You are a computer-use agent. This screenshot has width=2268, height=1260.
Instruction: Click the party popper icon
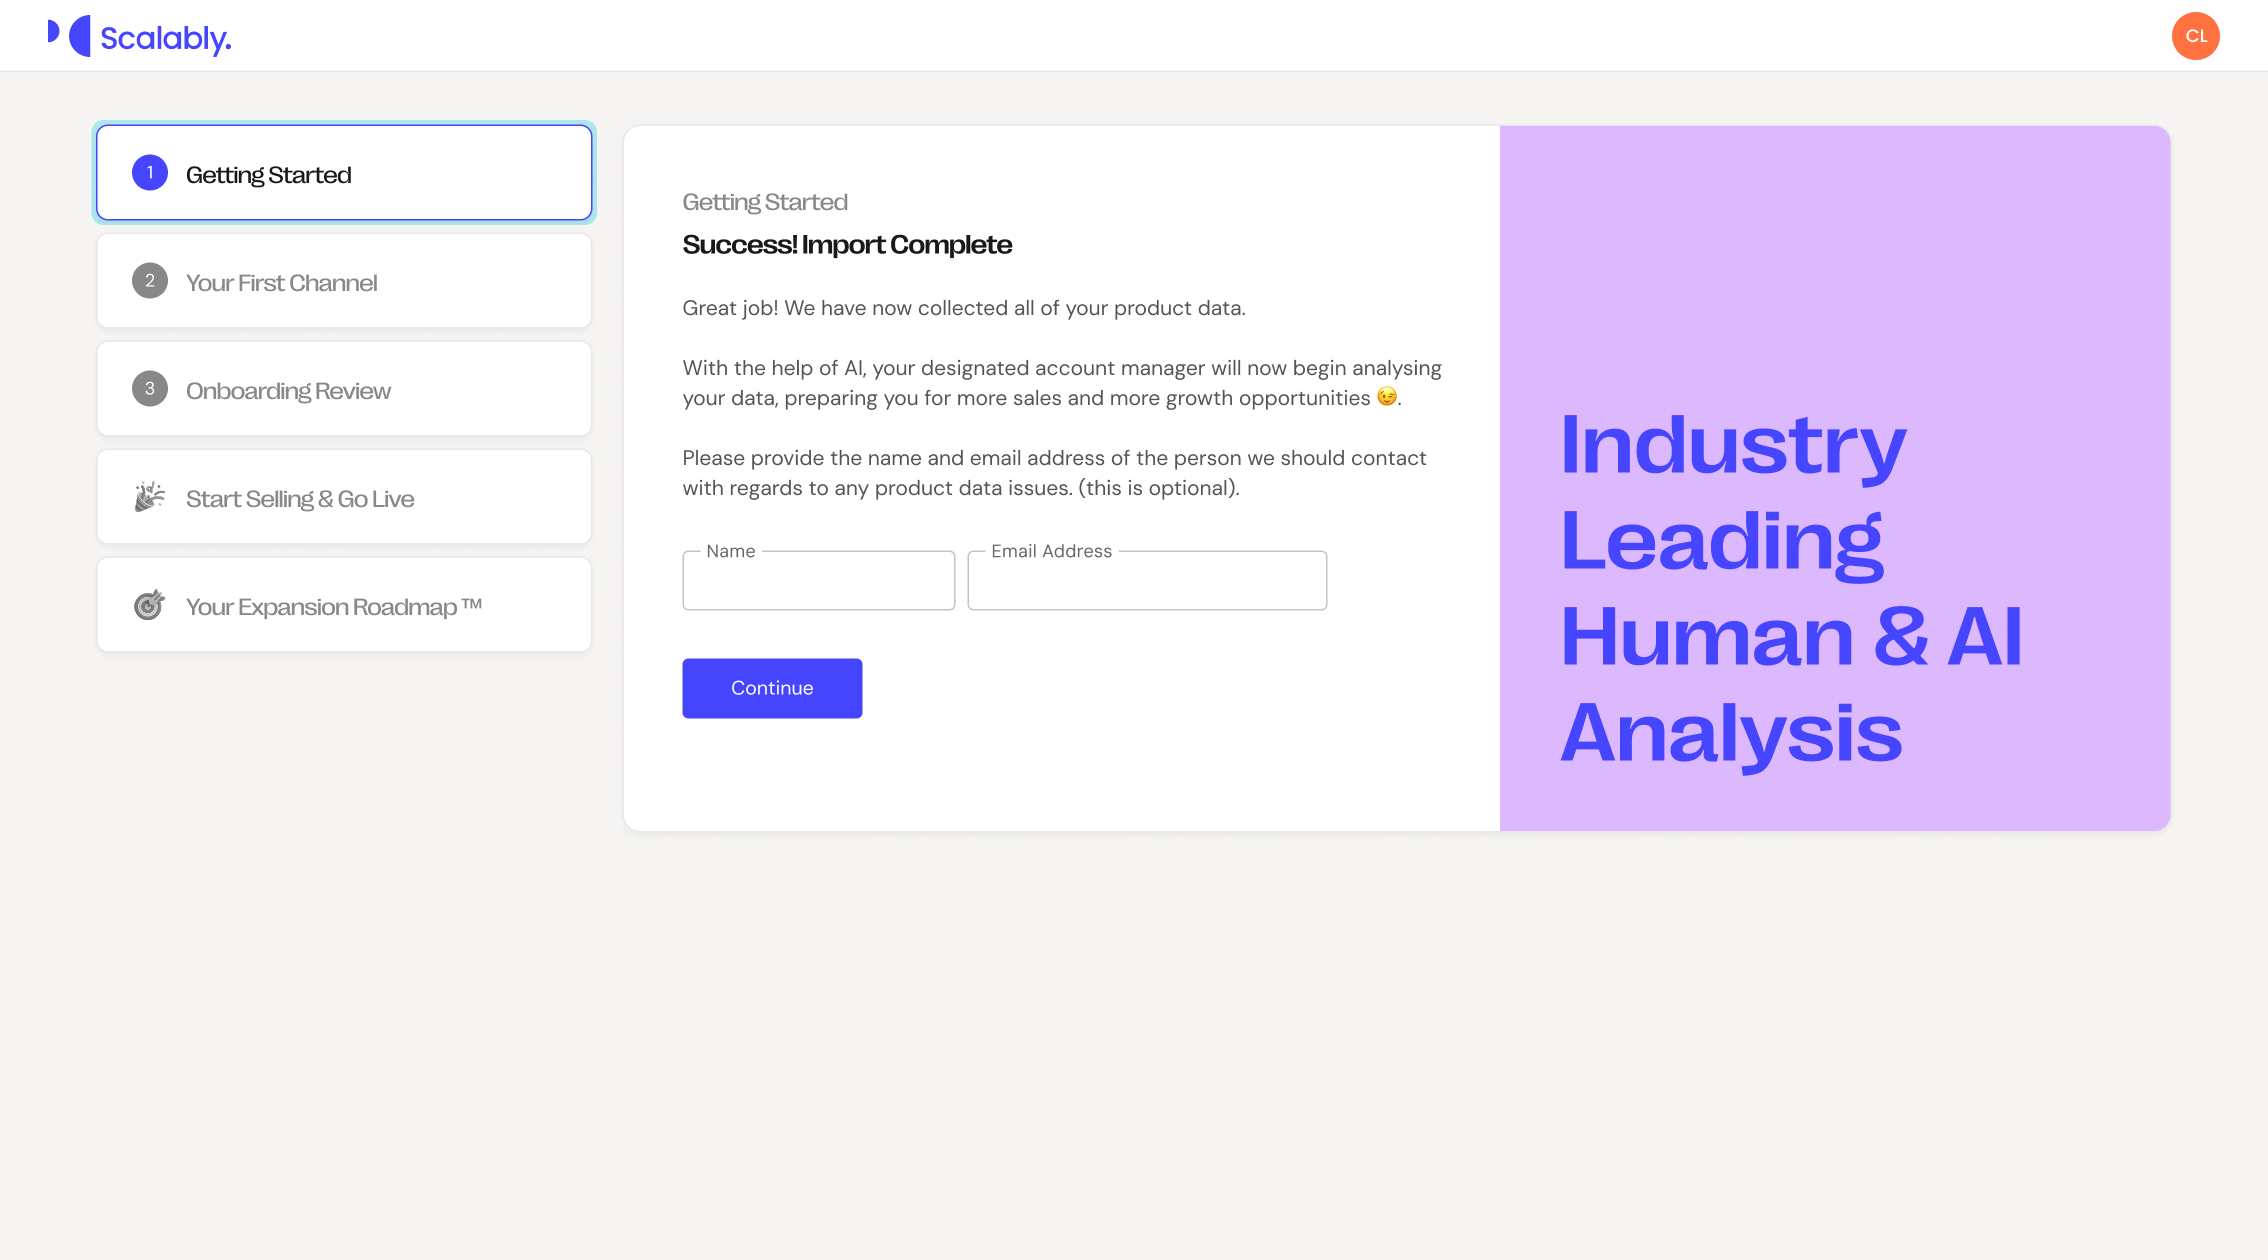[x=150, y=497]
